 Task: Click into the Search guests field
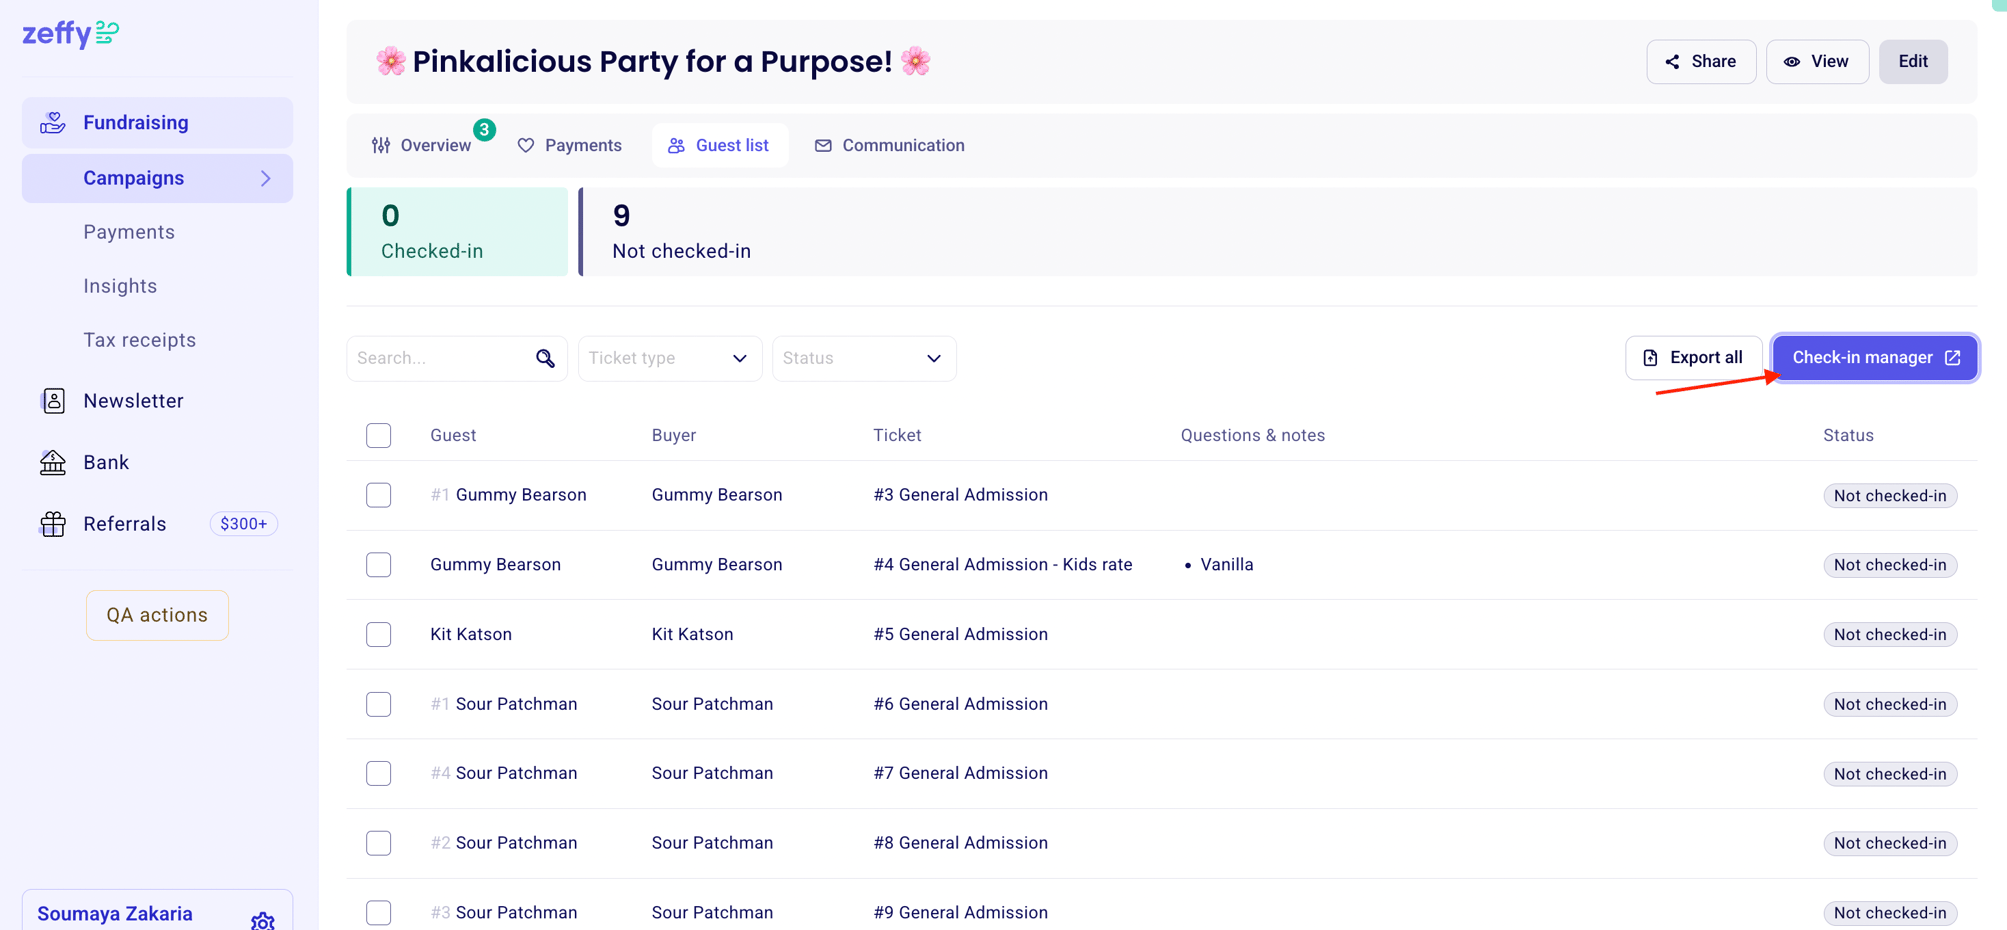tap(440, 358)
